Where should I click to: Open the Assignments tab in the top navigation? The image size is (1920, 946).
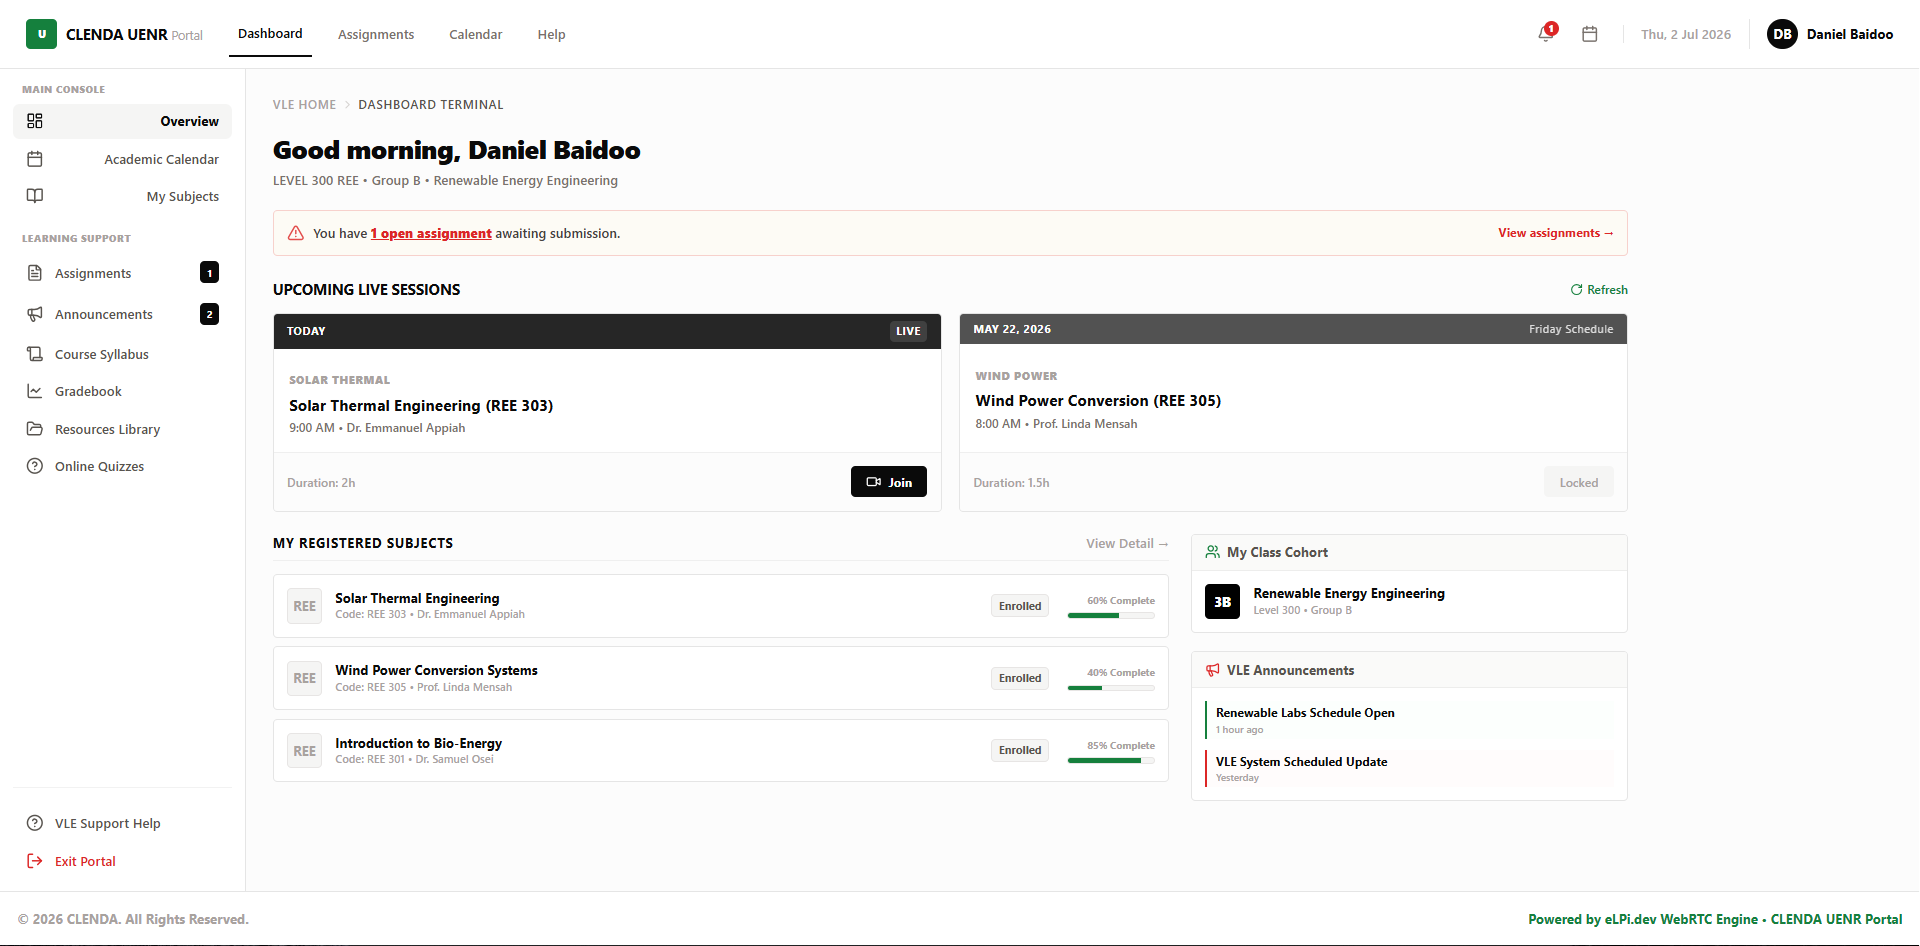click(376, 34)
